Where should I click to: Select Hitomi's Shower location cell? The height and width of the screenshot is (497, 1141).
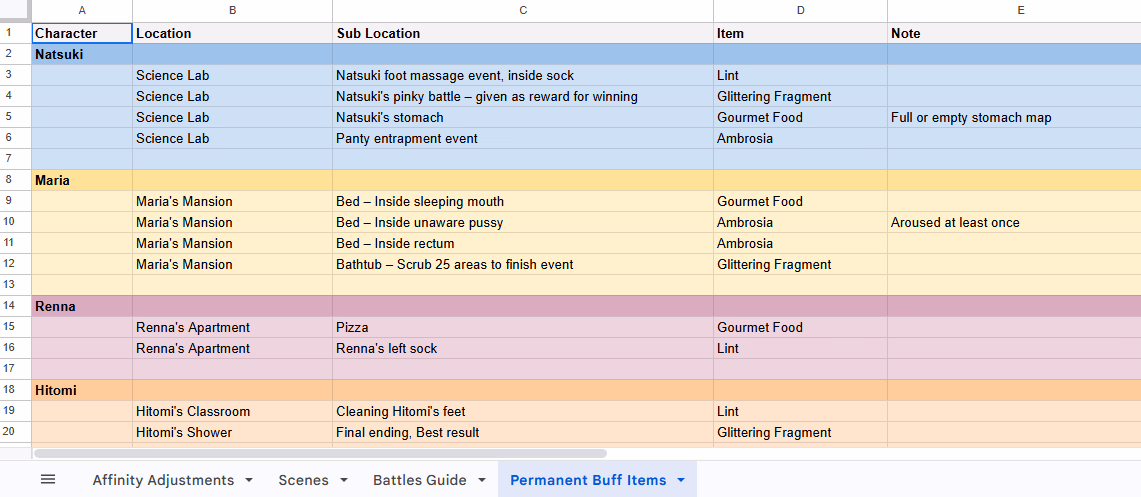[x=233, y=432]
